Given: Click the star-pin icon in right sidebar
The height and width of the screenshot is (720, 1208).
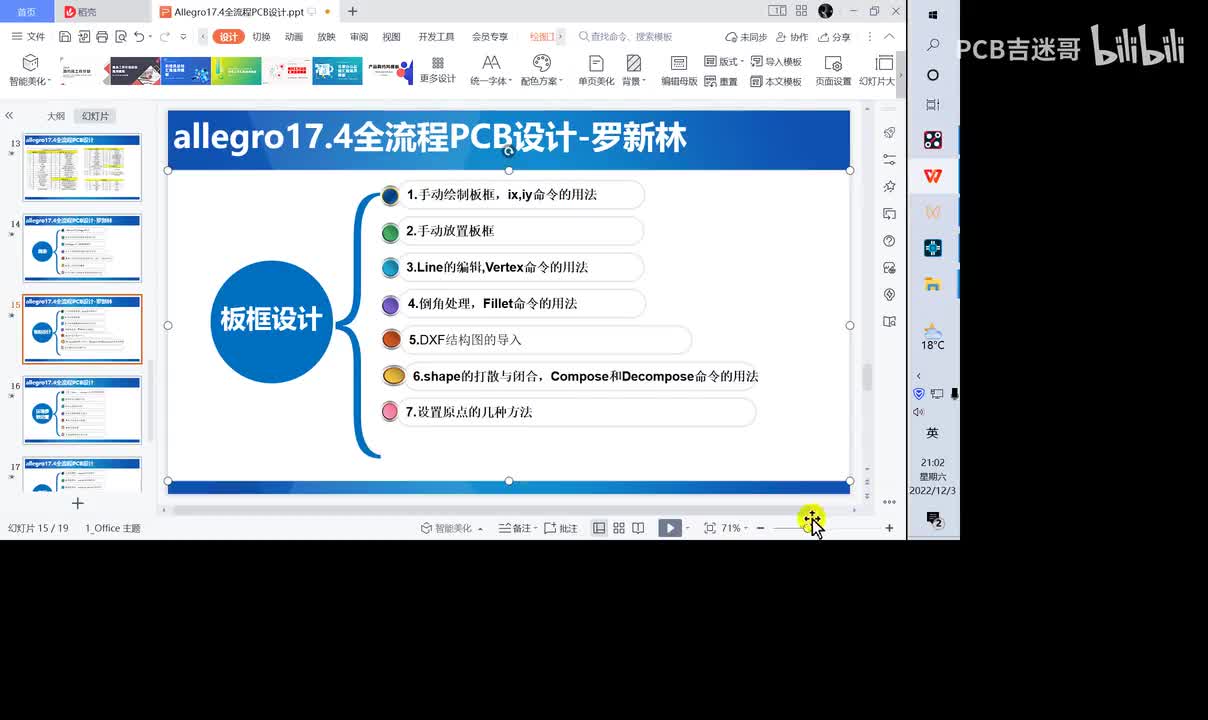Looking at the screenshot, I should pos(889,187).
